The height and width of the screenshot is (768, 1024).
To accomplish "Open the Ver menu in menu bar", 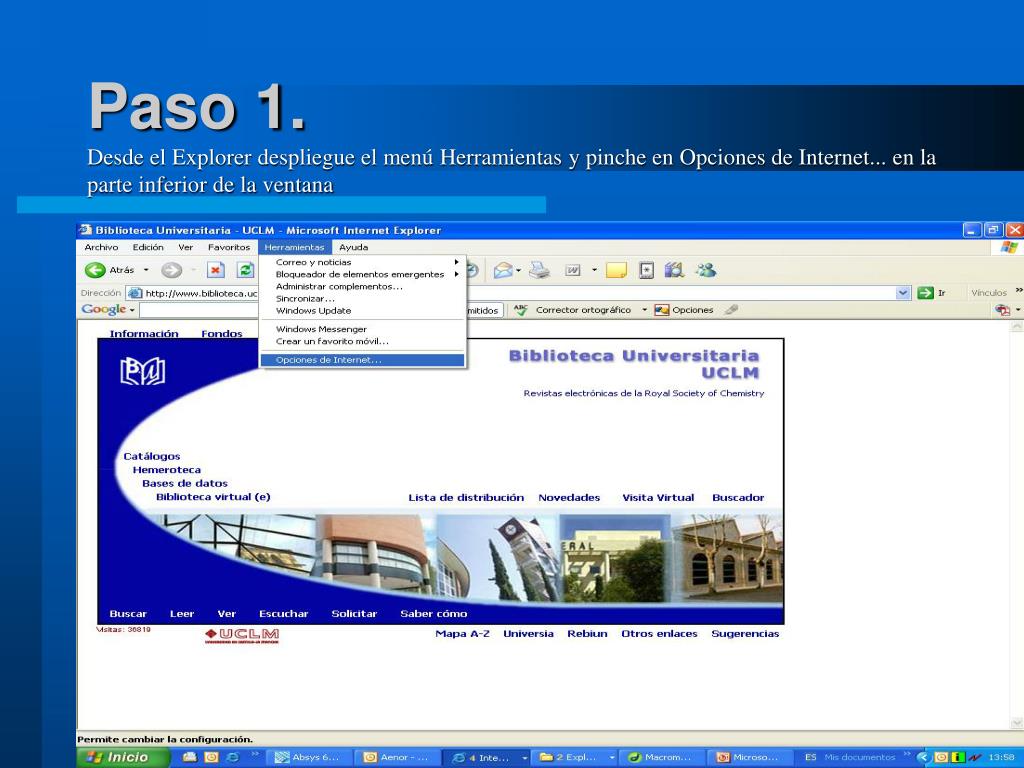I will tap(185, 248).
